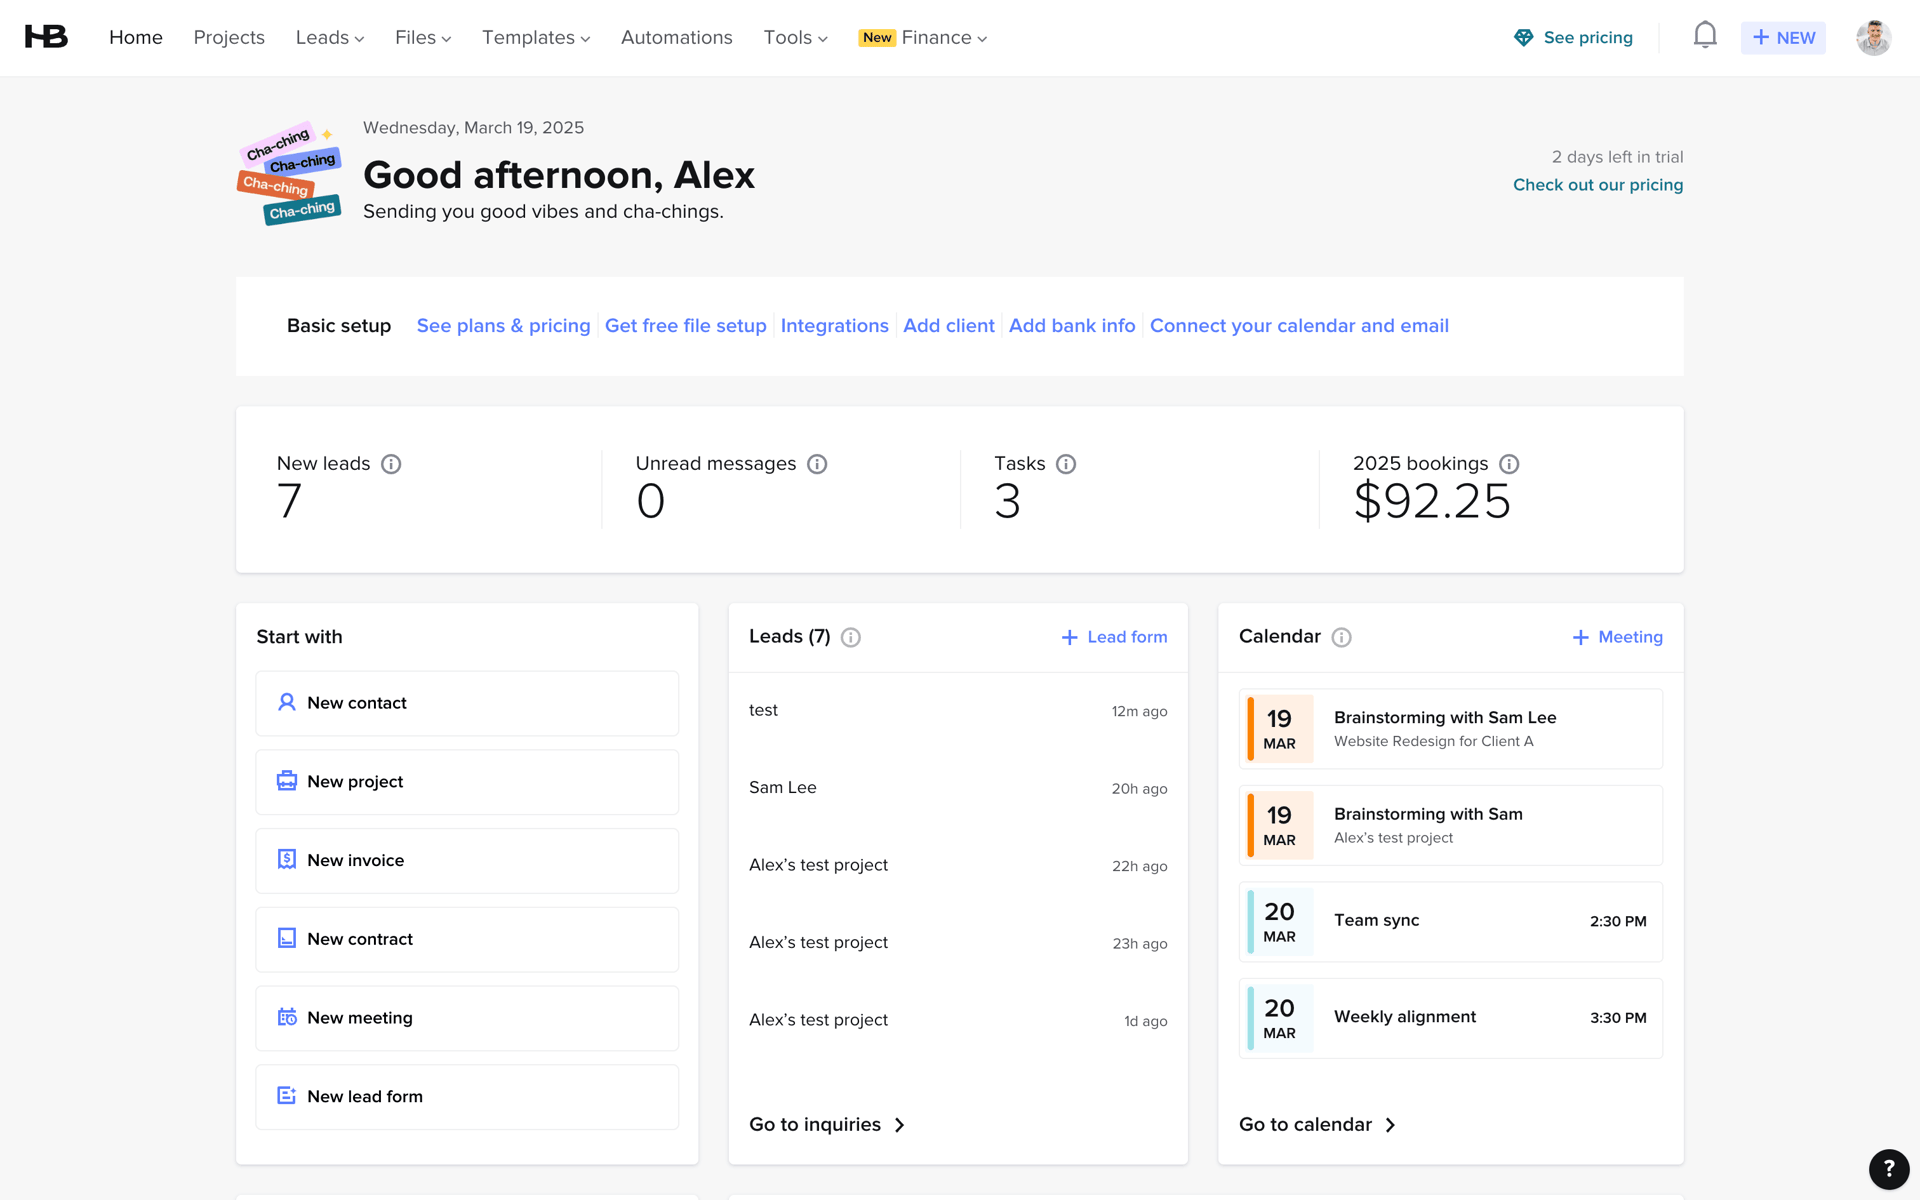Image resolution: width=1920 pixels, height=1200 pixels.
Task: Expand the Leads dropdown menu
Action: click(x=330, y=37)
